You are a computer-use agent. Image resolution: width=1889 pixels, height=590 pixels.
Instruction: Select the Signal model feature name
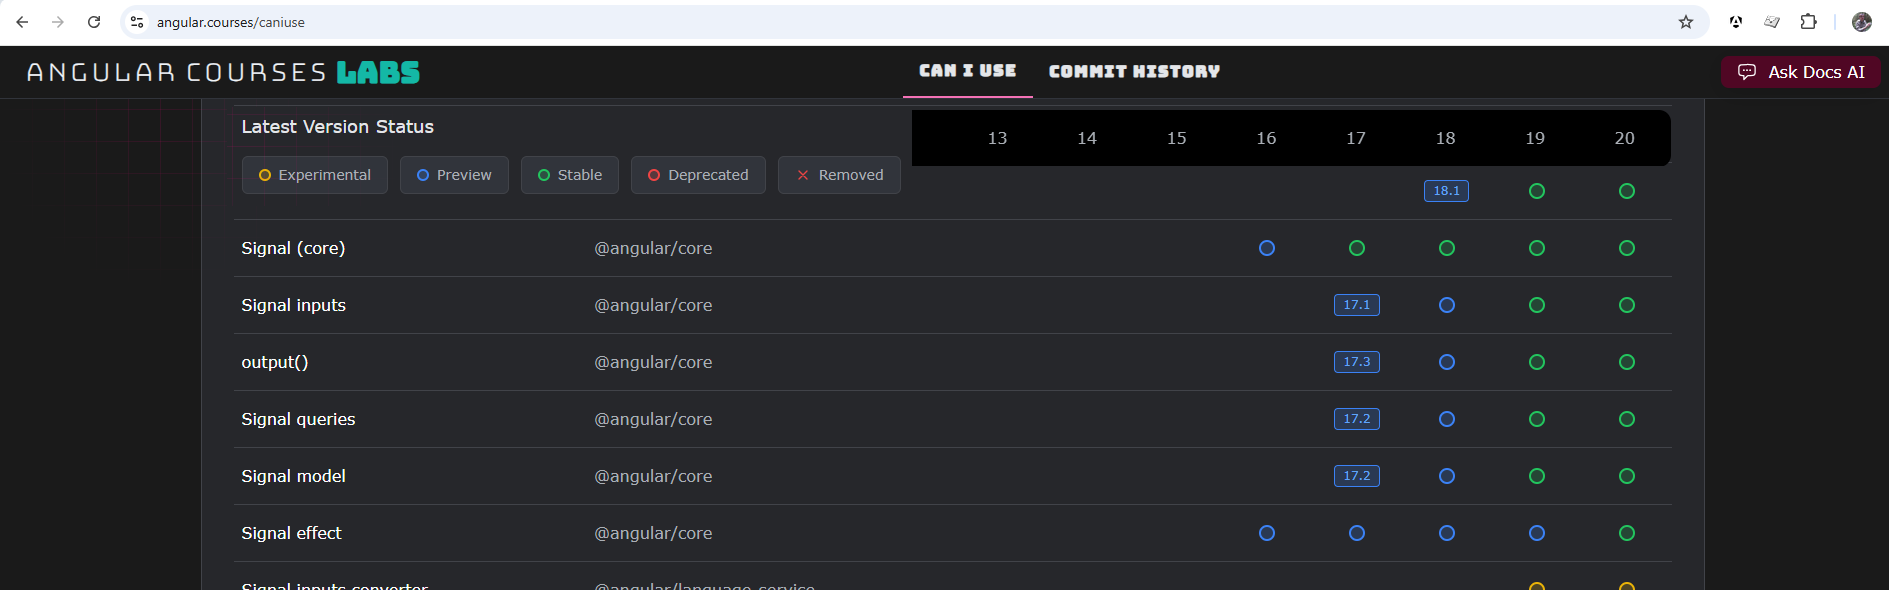coord(293,476)
